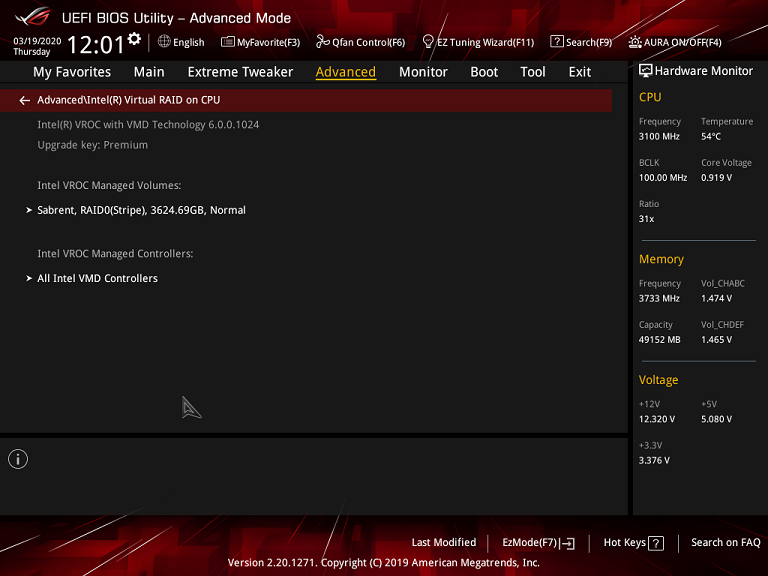Screen dimensions: 768x576
Task: Click the CPU temperature value 54°C
Action: (x=711, y=137)
